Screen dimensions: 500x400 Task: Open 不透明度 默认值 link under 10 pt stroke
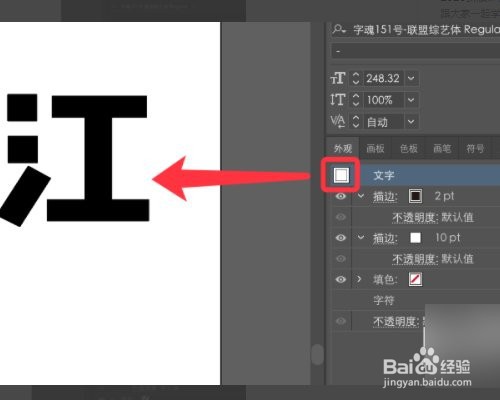[433, 259]
